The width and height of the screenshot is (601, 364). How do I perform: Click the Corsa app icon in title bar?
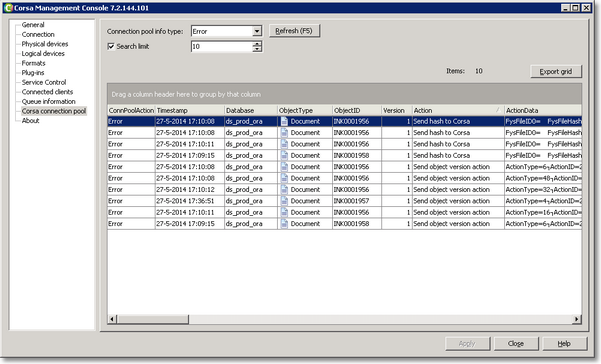pos(8,8)
